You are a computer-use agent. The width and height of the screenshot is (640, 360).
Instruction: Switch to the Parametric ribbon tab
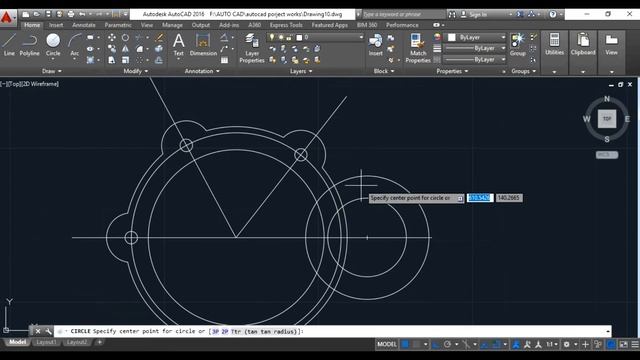click(118, 25)
